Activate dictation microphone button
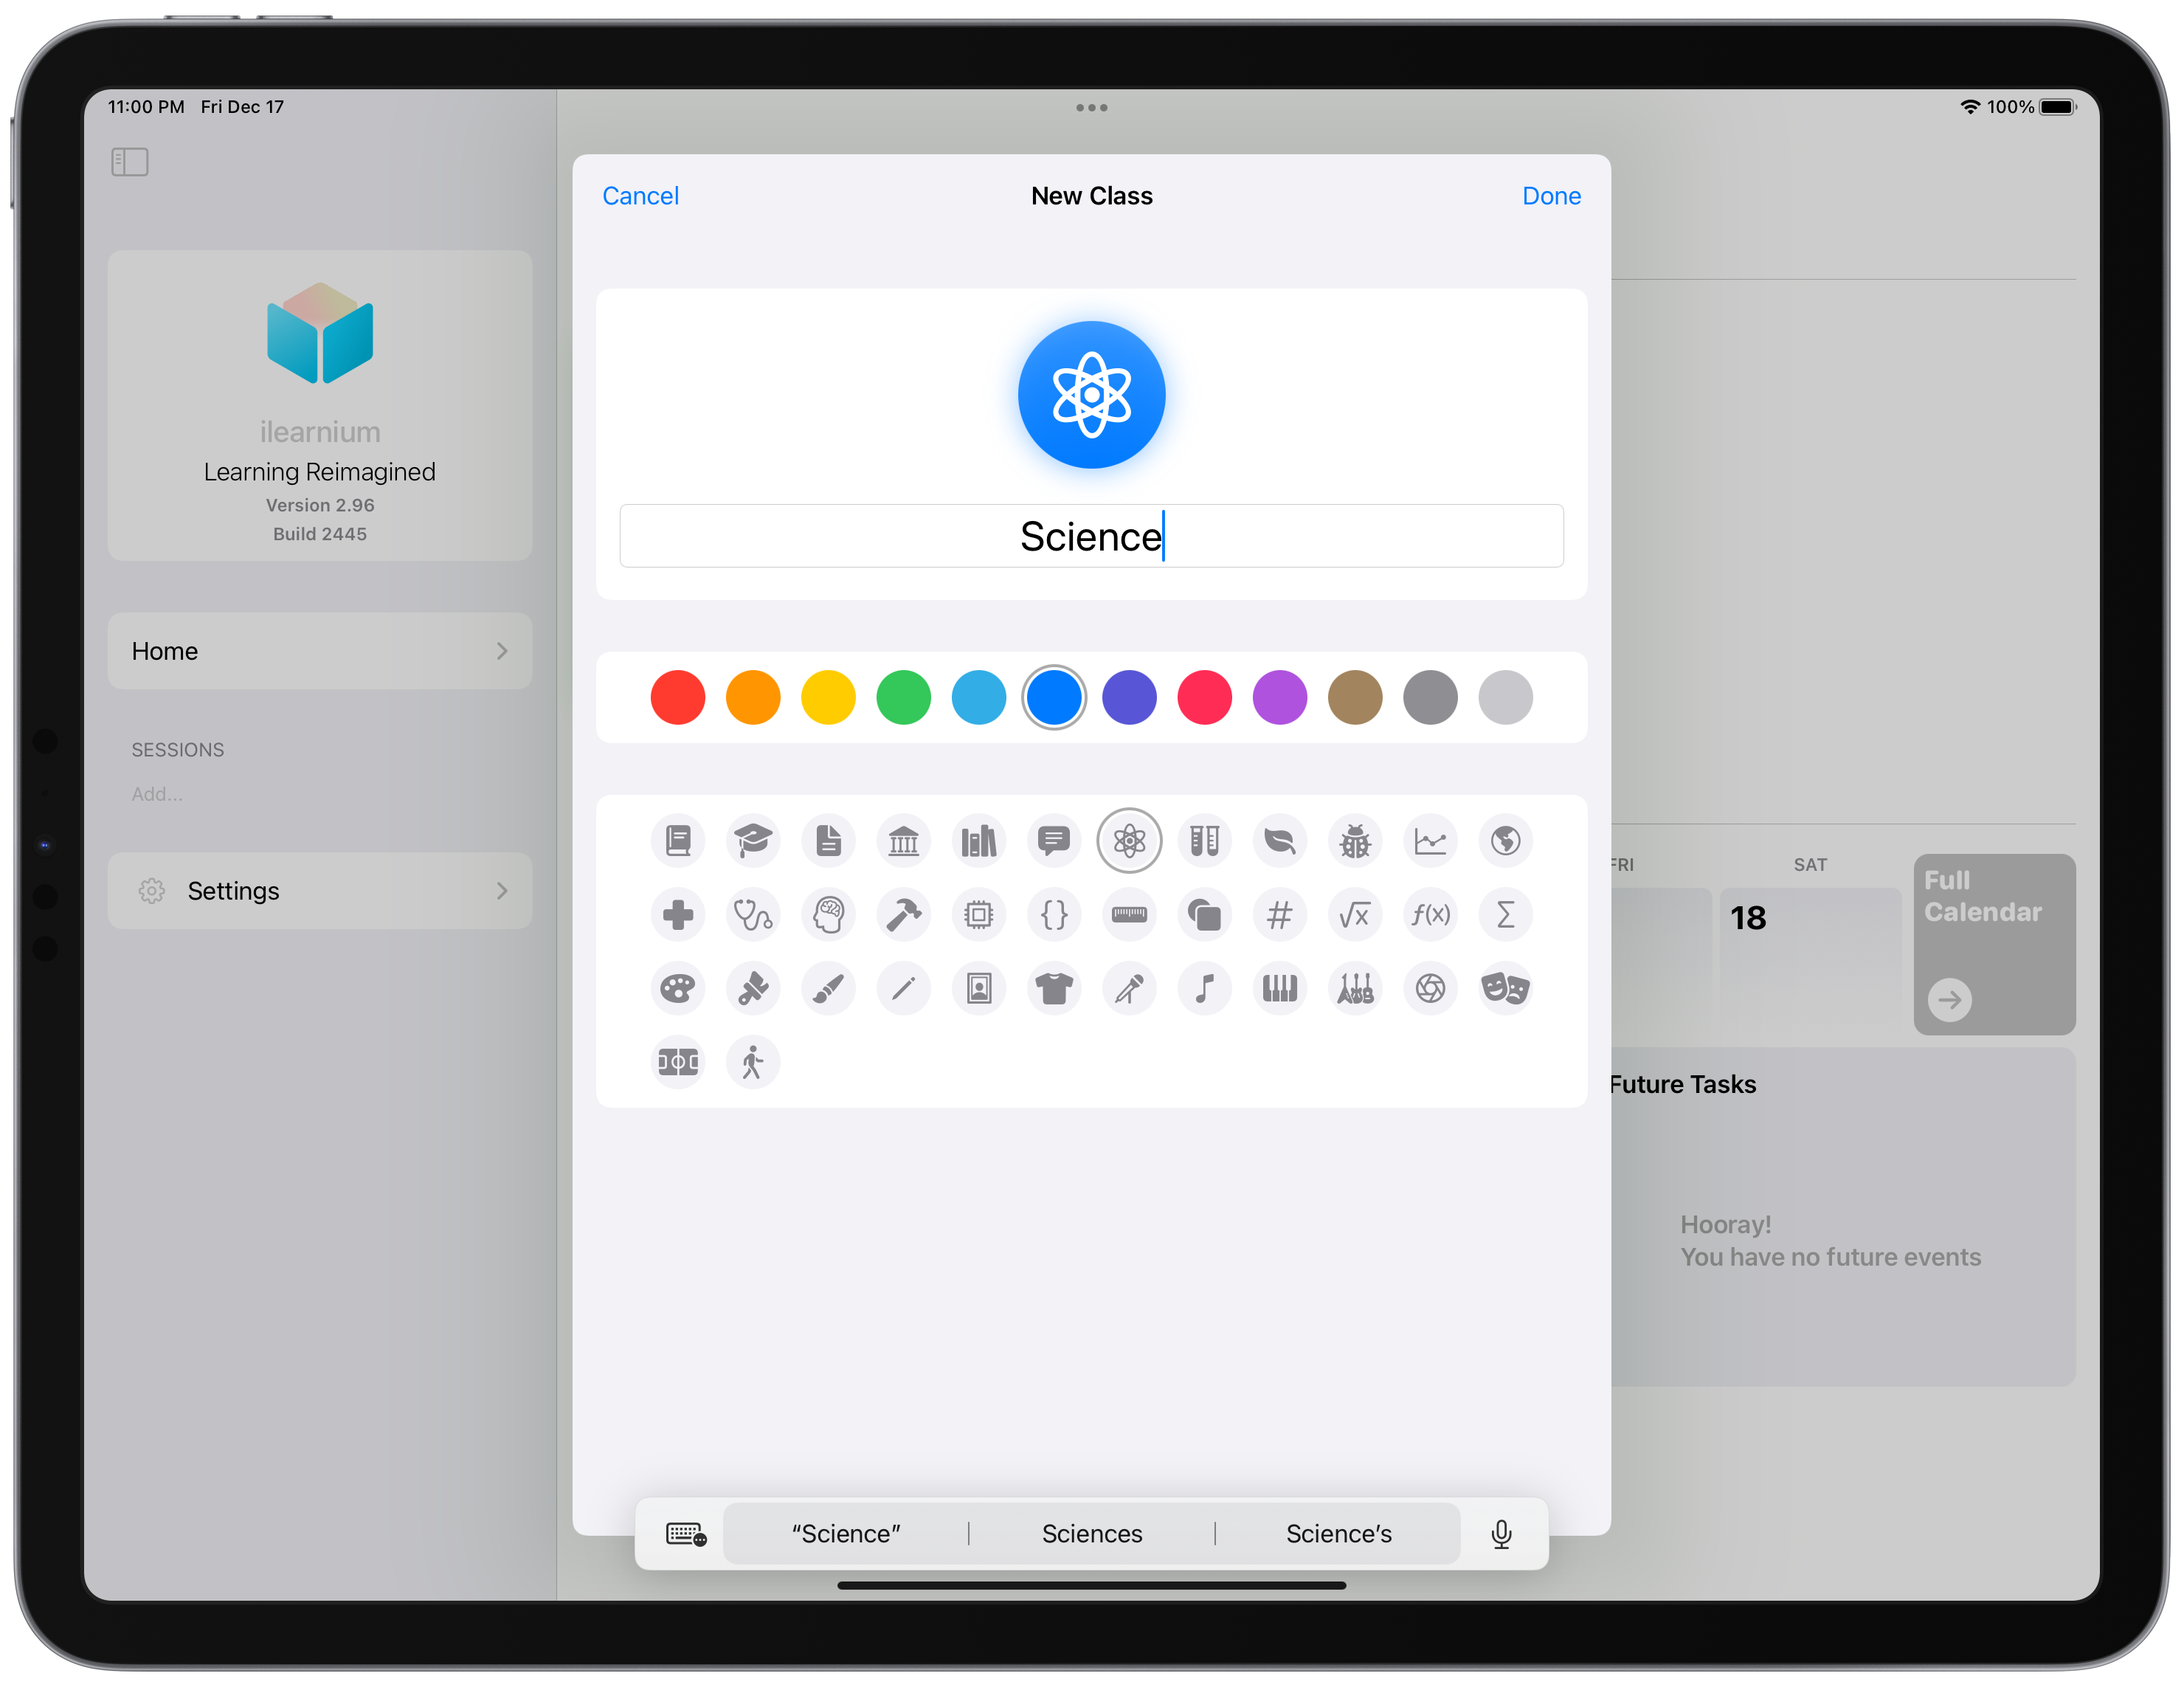 (1501, 1534)
